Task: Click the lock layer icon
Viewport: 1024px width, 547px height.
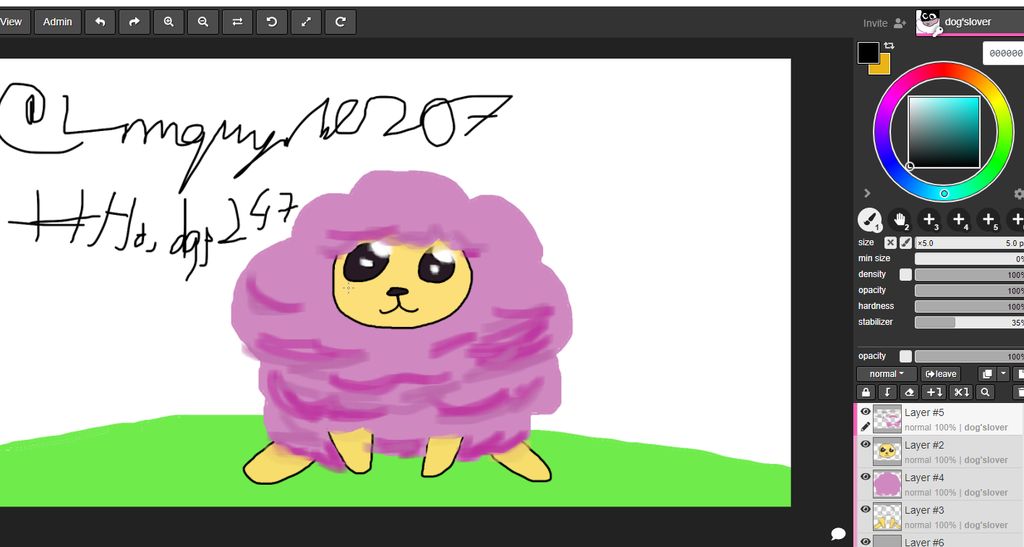Action: [x=866, y=392]
